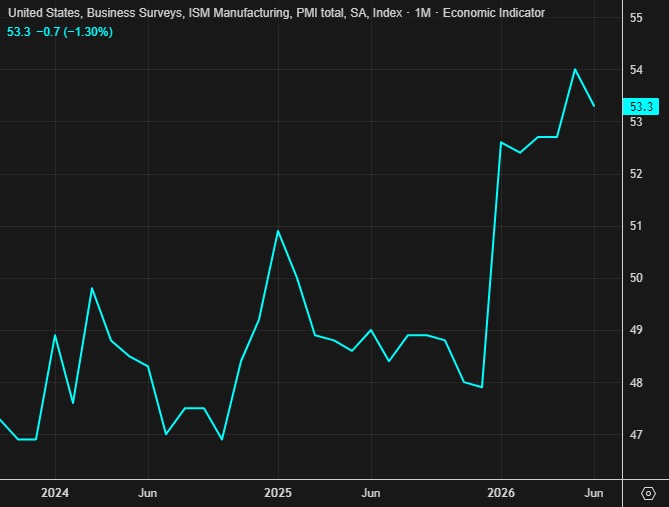Click the last data point of the line
Viewport: 669px width, 507px height.
tap(594, 105)
